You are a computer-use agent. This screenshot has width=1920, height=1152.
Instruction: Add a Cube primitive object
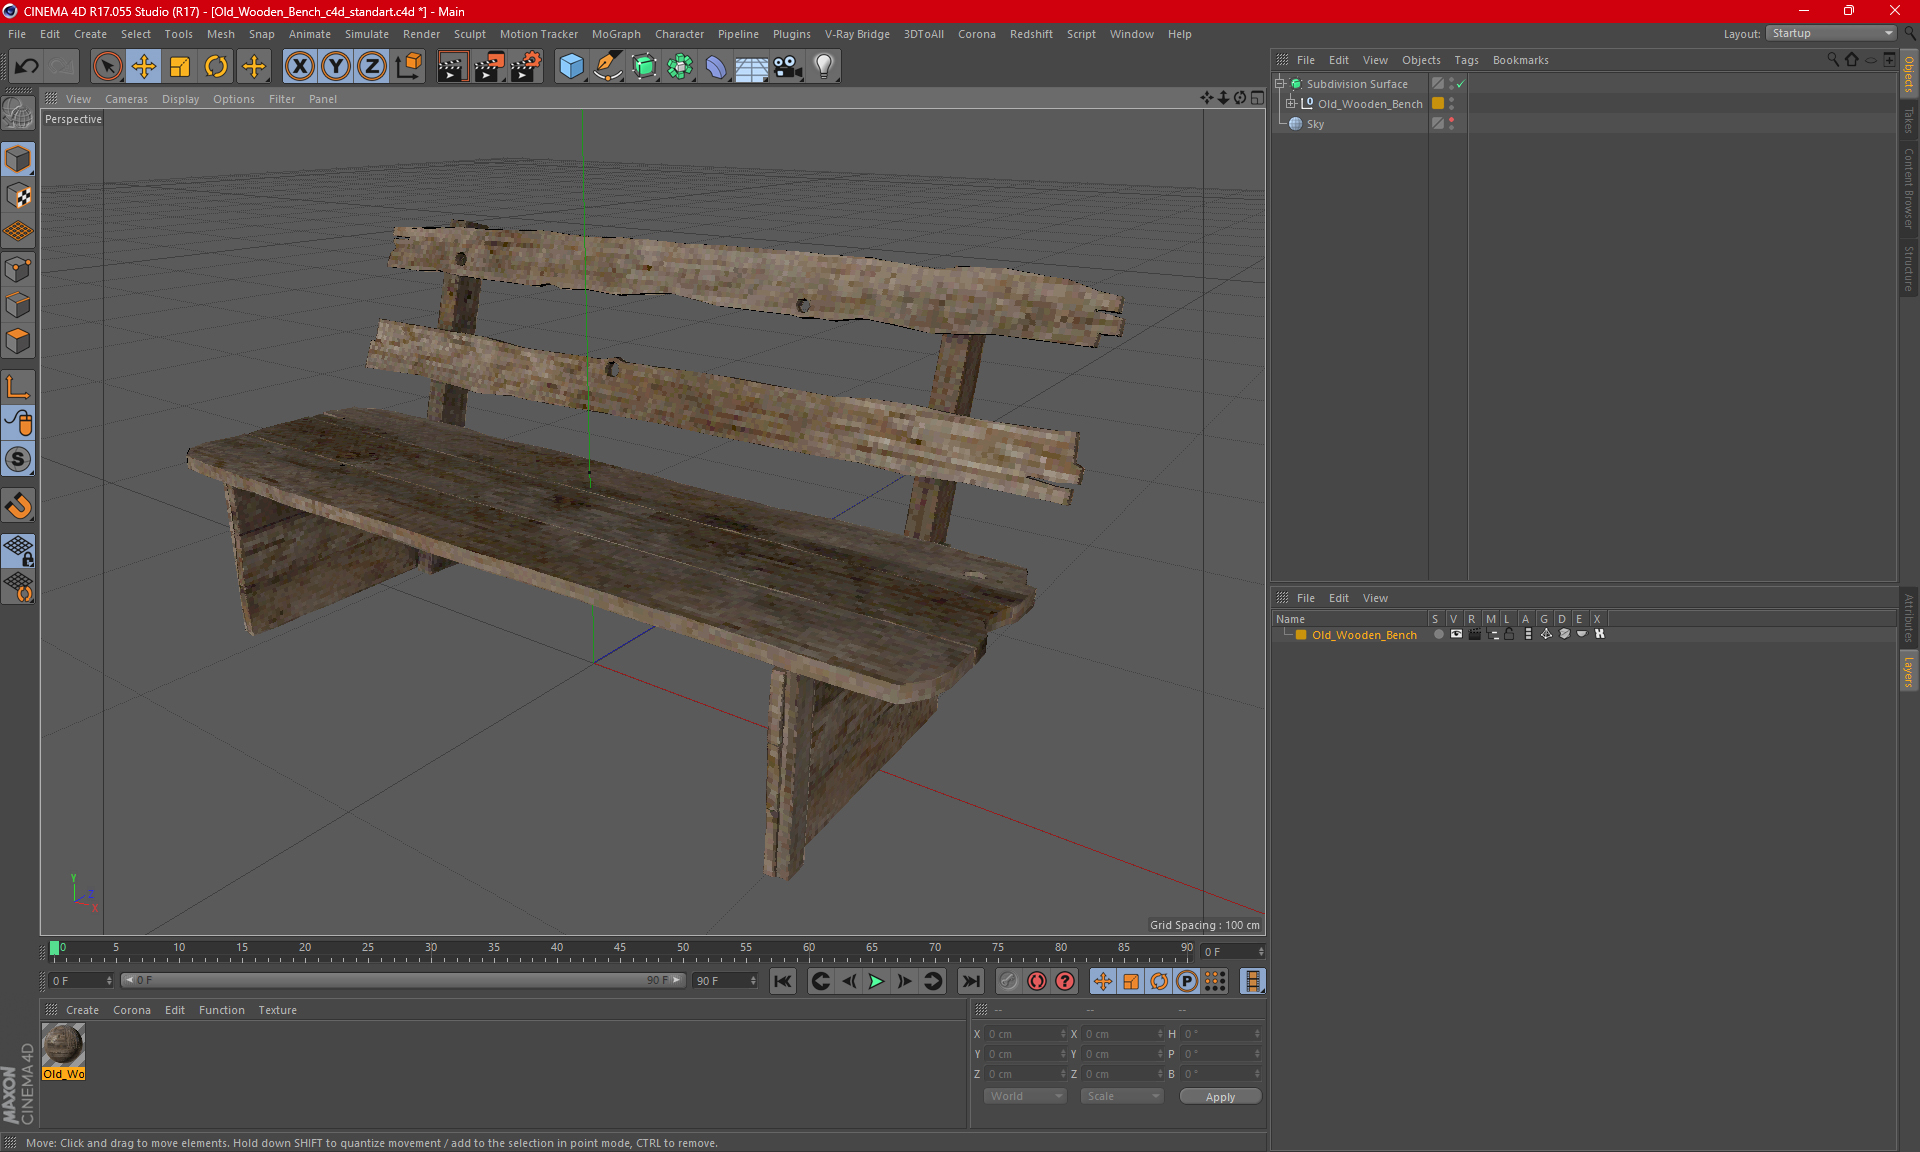click(x=571, y=67)
